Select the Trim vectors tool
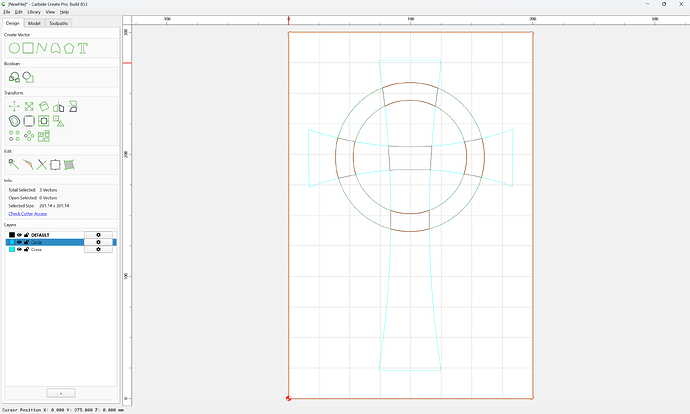Viewport: 690px width, 414px height. [41, 165]
